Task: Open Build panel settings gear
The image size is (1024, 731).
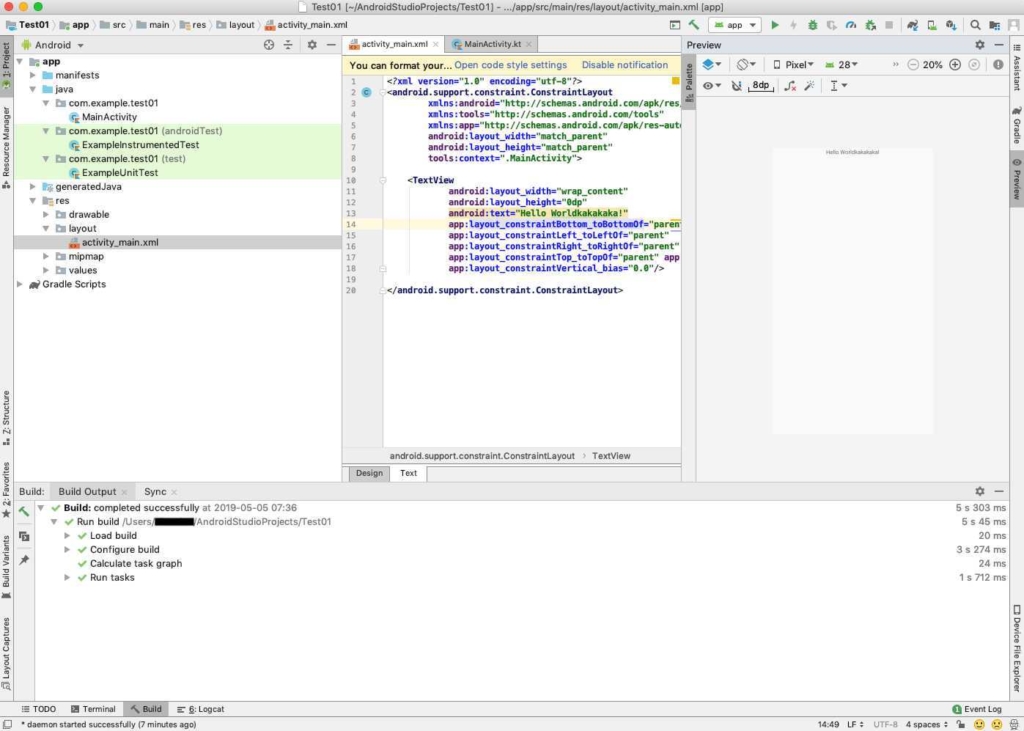Action: [x=980, y=491]
